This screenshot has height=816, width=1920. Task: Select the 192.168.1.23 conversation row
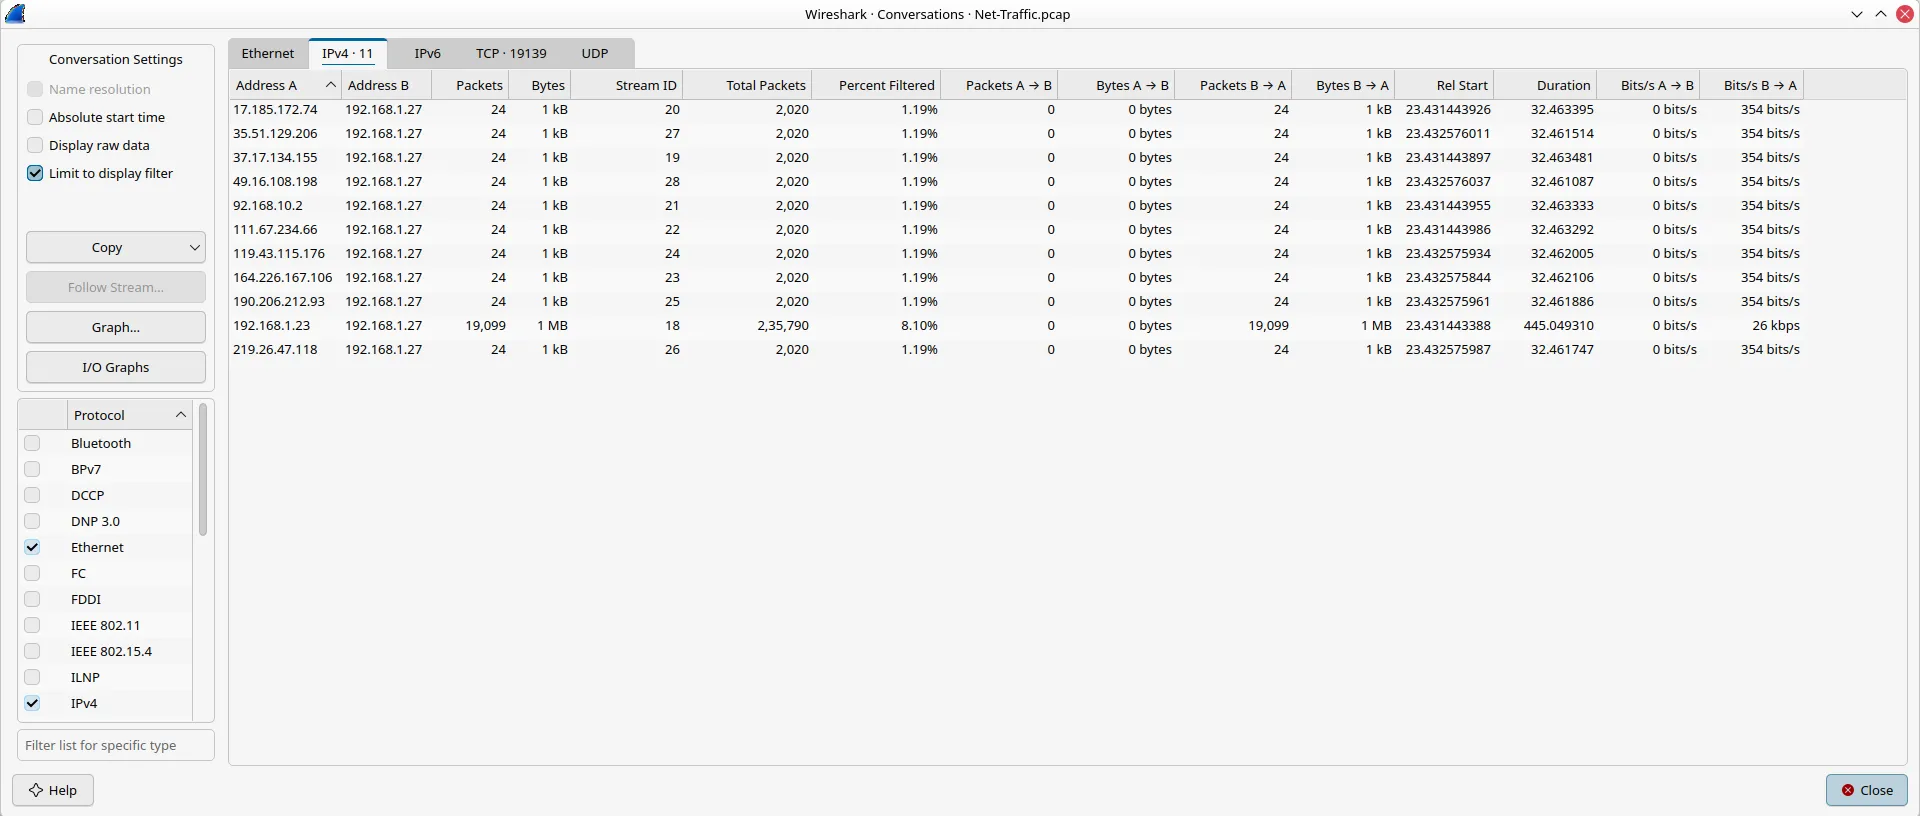1016,325
